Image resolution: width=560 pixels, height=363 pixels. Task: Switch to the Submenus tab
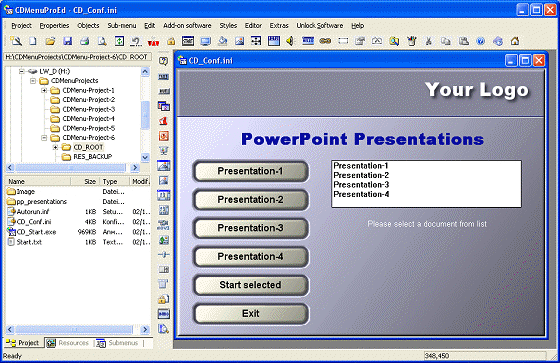pyautogui.click(x=117, y=343)
